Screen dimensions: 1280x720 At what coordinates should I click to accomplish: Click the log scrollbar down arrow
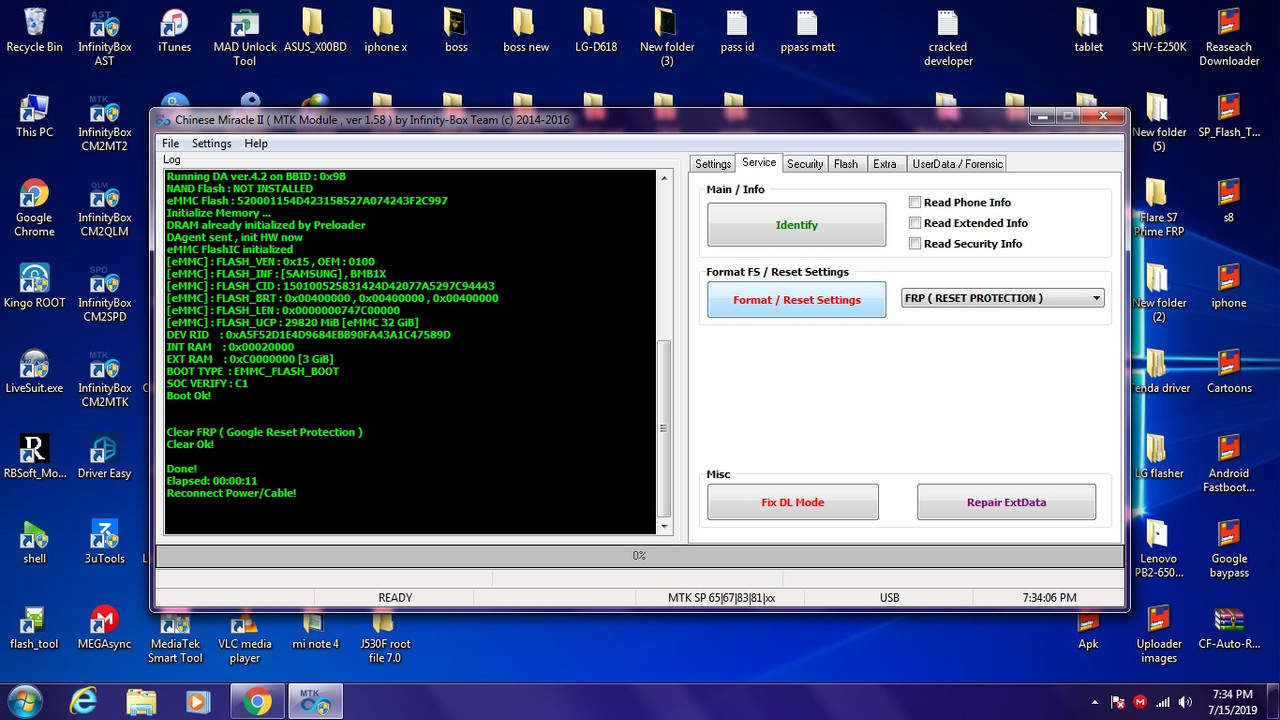664,526
